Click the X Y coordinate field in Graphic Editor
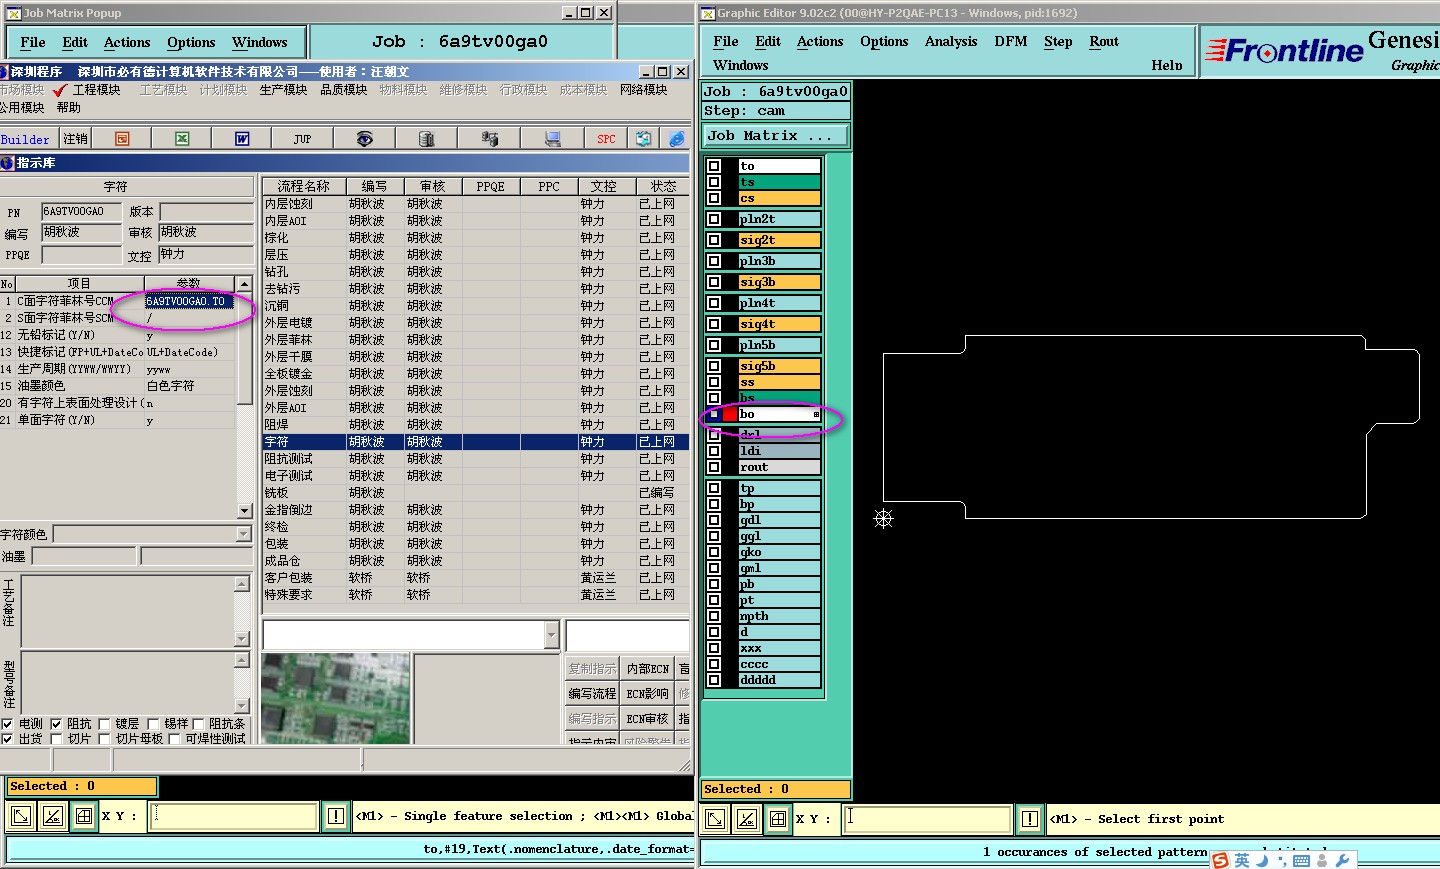Image resolution: width=1440 pixels, height=869 pixels. [x=927, y=819]
